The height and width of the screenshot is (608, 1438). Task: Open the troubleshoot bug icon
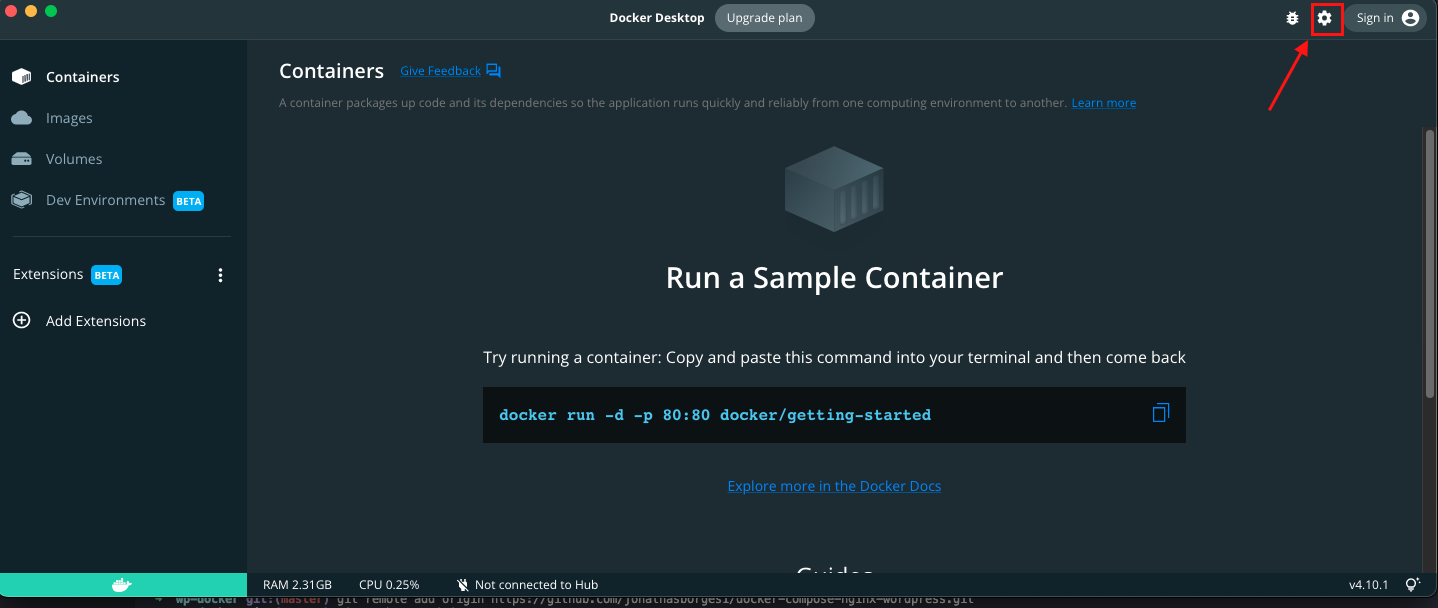click(1292, 18)
